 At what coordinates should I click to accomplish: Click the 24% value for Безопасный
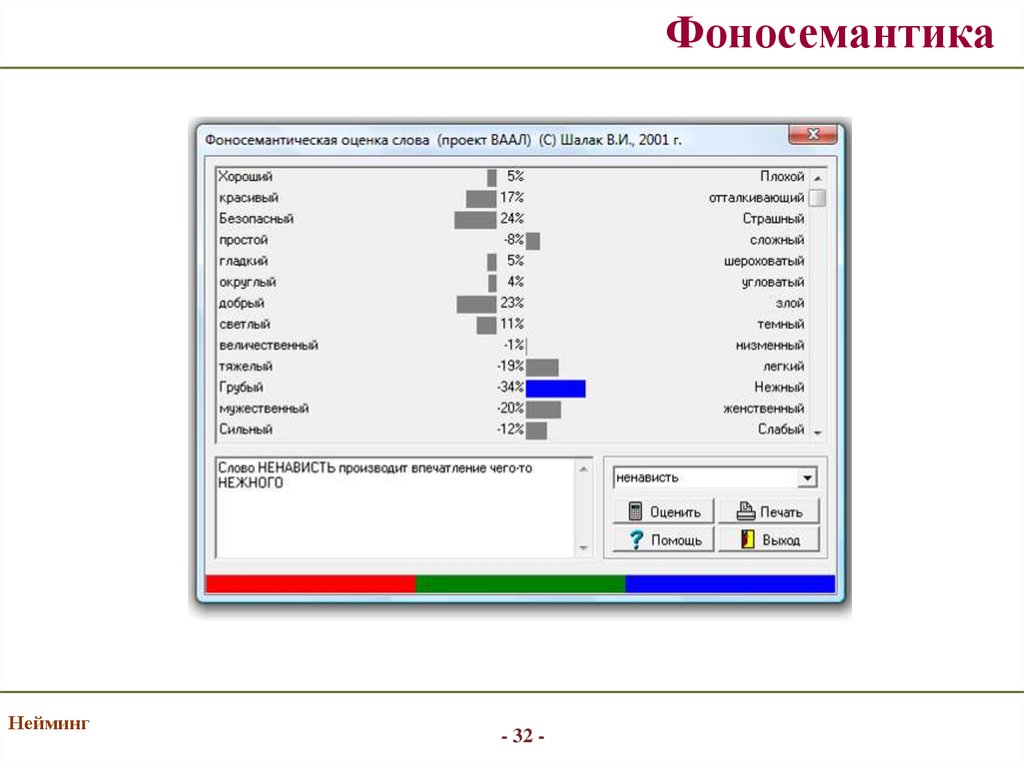[512, 218]
